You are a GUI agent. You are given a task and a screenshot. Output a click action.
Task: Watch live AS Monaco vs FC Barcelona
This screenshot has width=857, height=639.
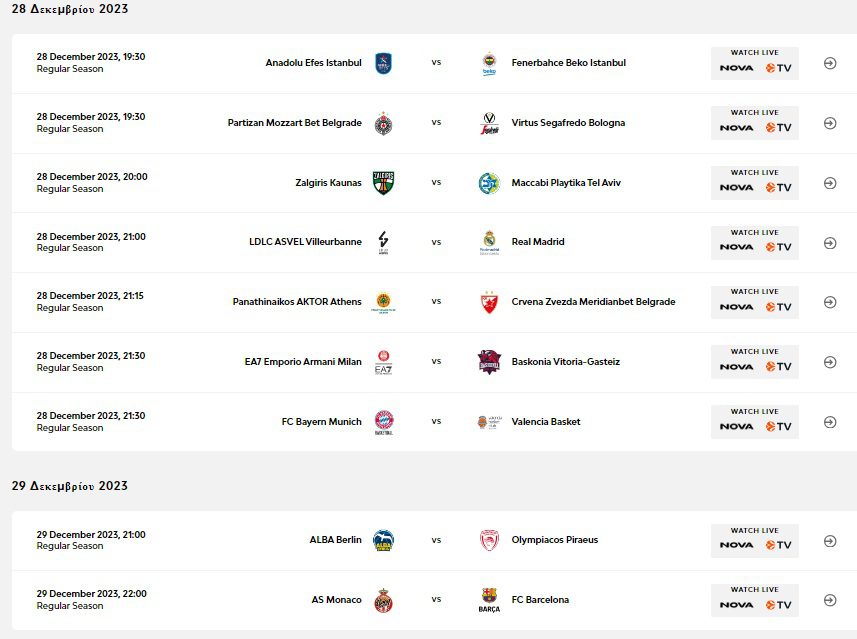[x=755, y=600]
